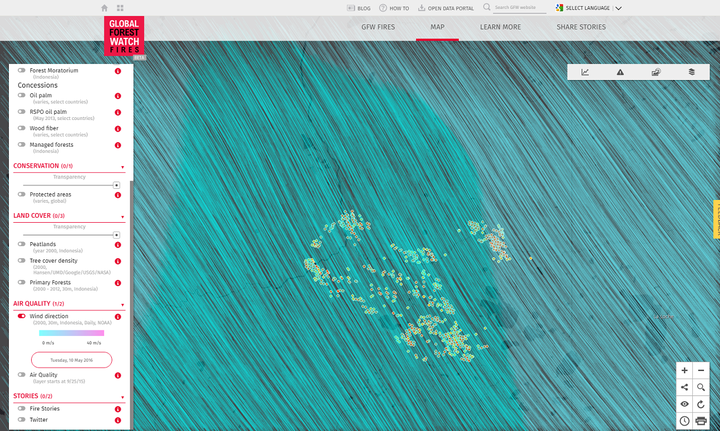Open the basemap layers stack icon
Screen dimensions: 720x431
pyautogui.click(x=692, y=72)
